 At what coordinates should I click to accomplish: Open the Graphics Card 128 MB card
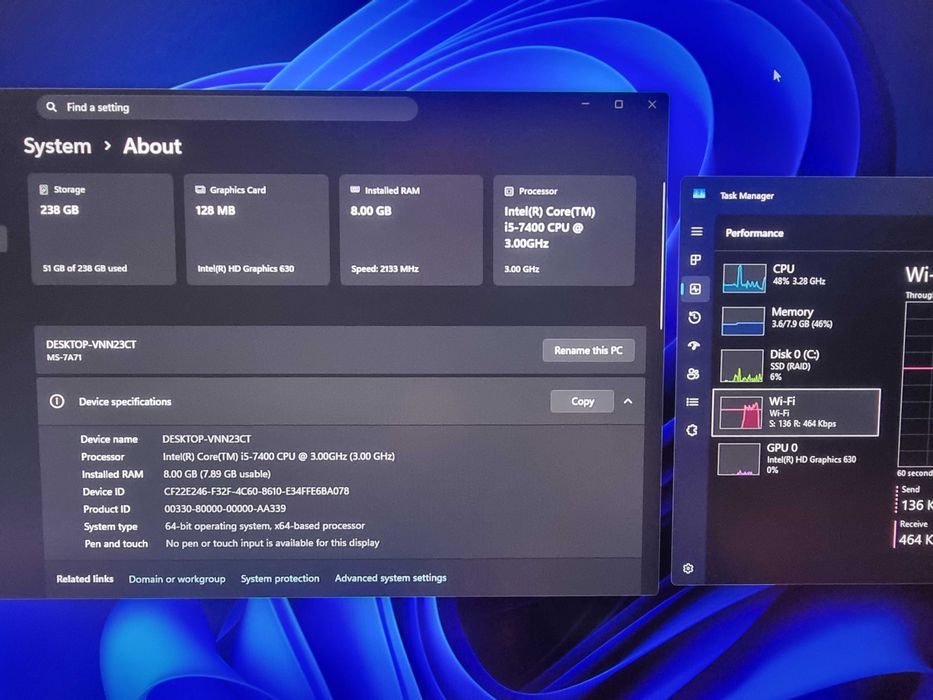257,230
